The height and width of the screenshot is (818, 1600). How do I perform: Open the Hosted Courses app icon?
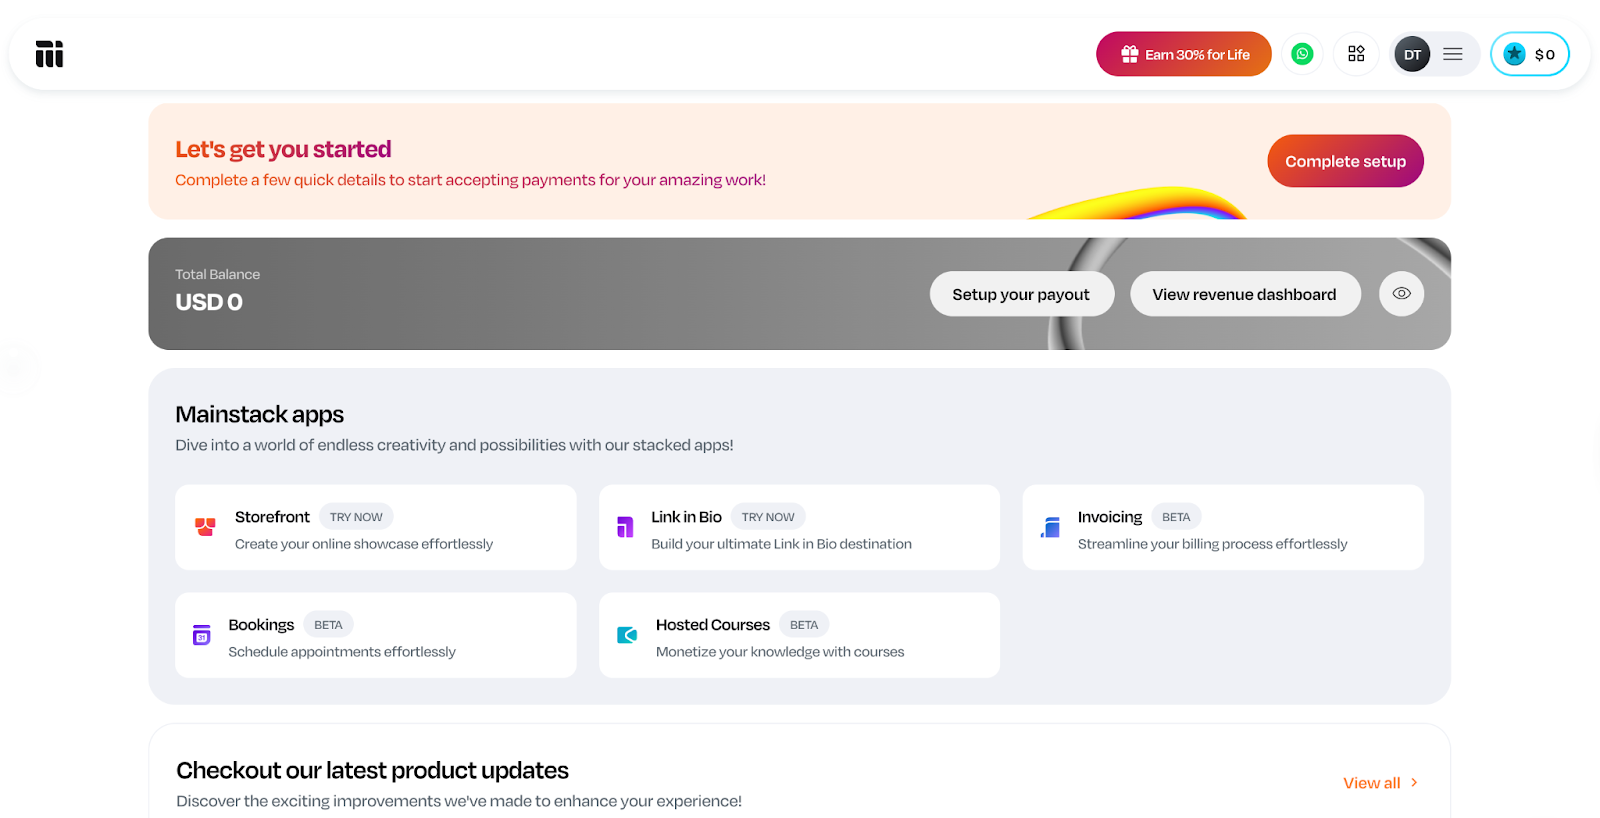[626, 635]
